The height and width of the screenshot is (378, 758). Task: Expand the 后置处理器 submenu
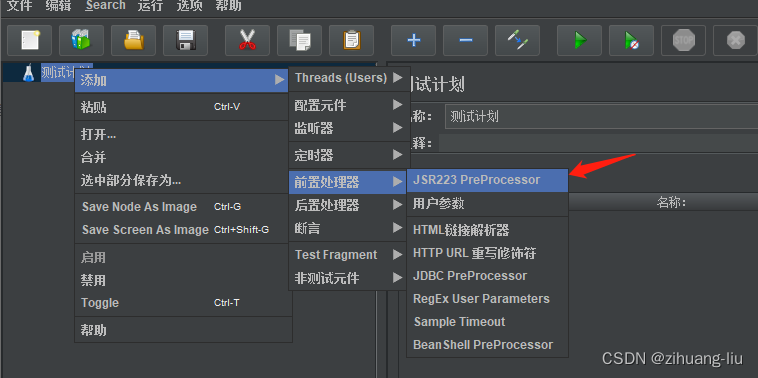click(x=348, y=205)
